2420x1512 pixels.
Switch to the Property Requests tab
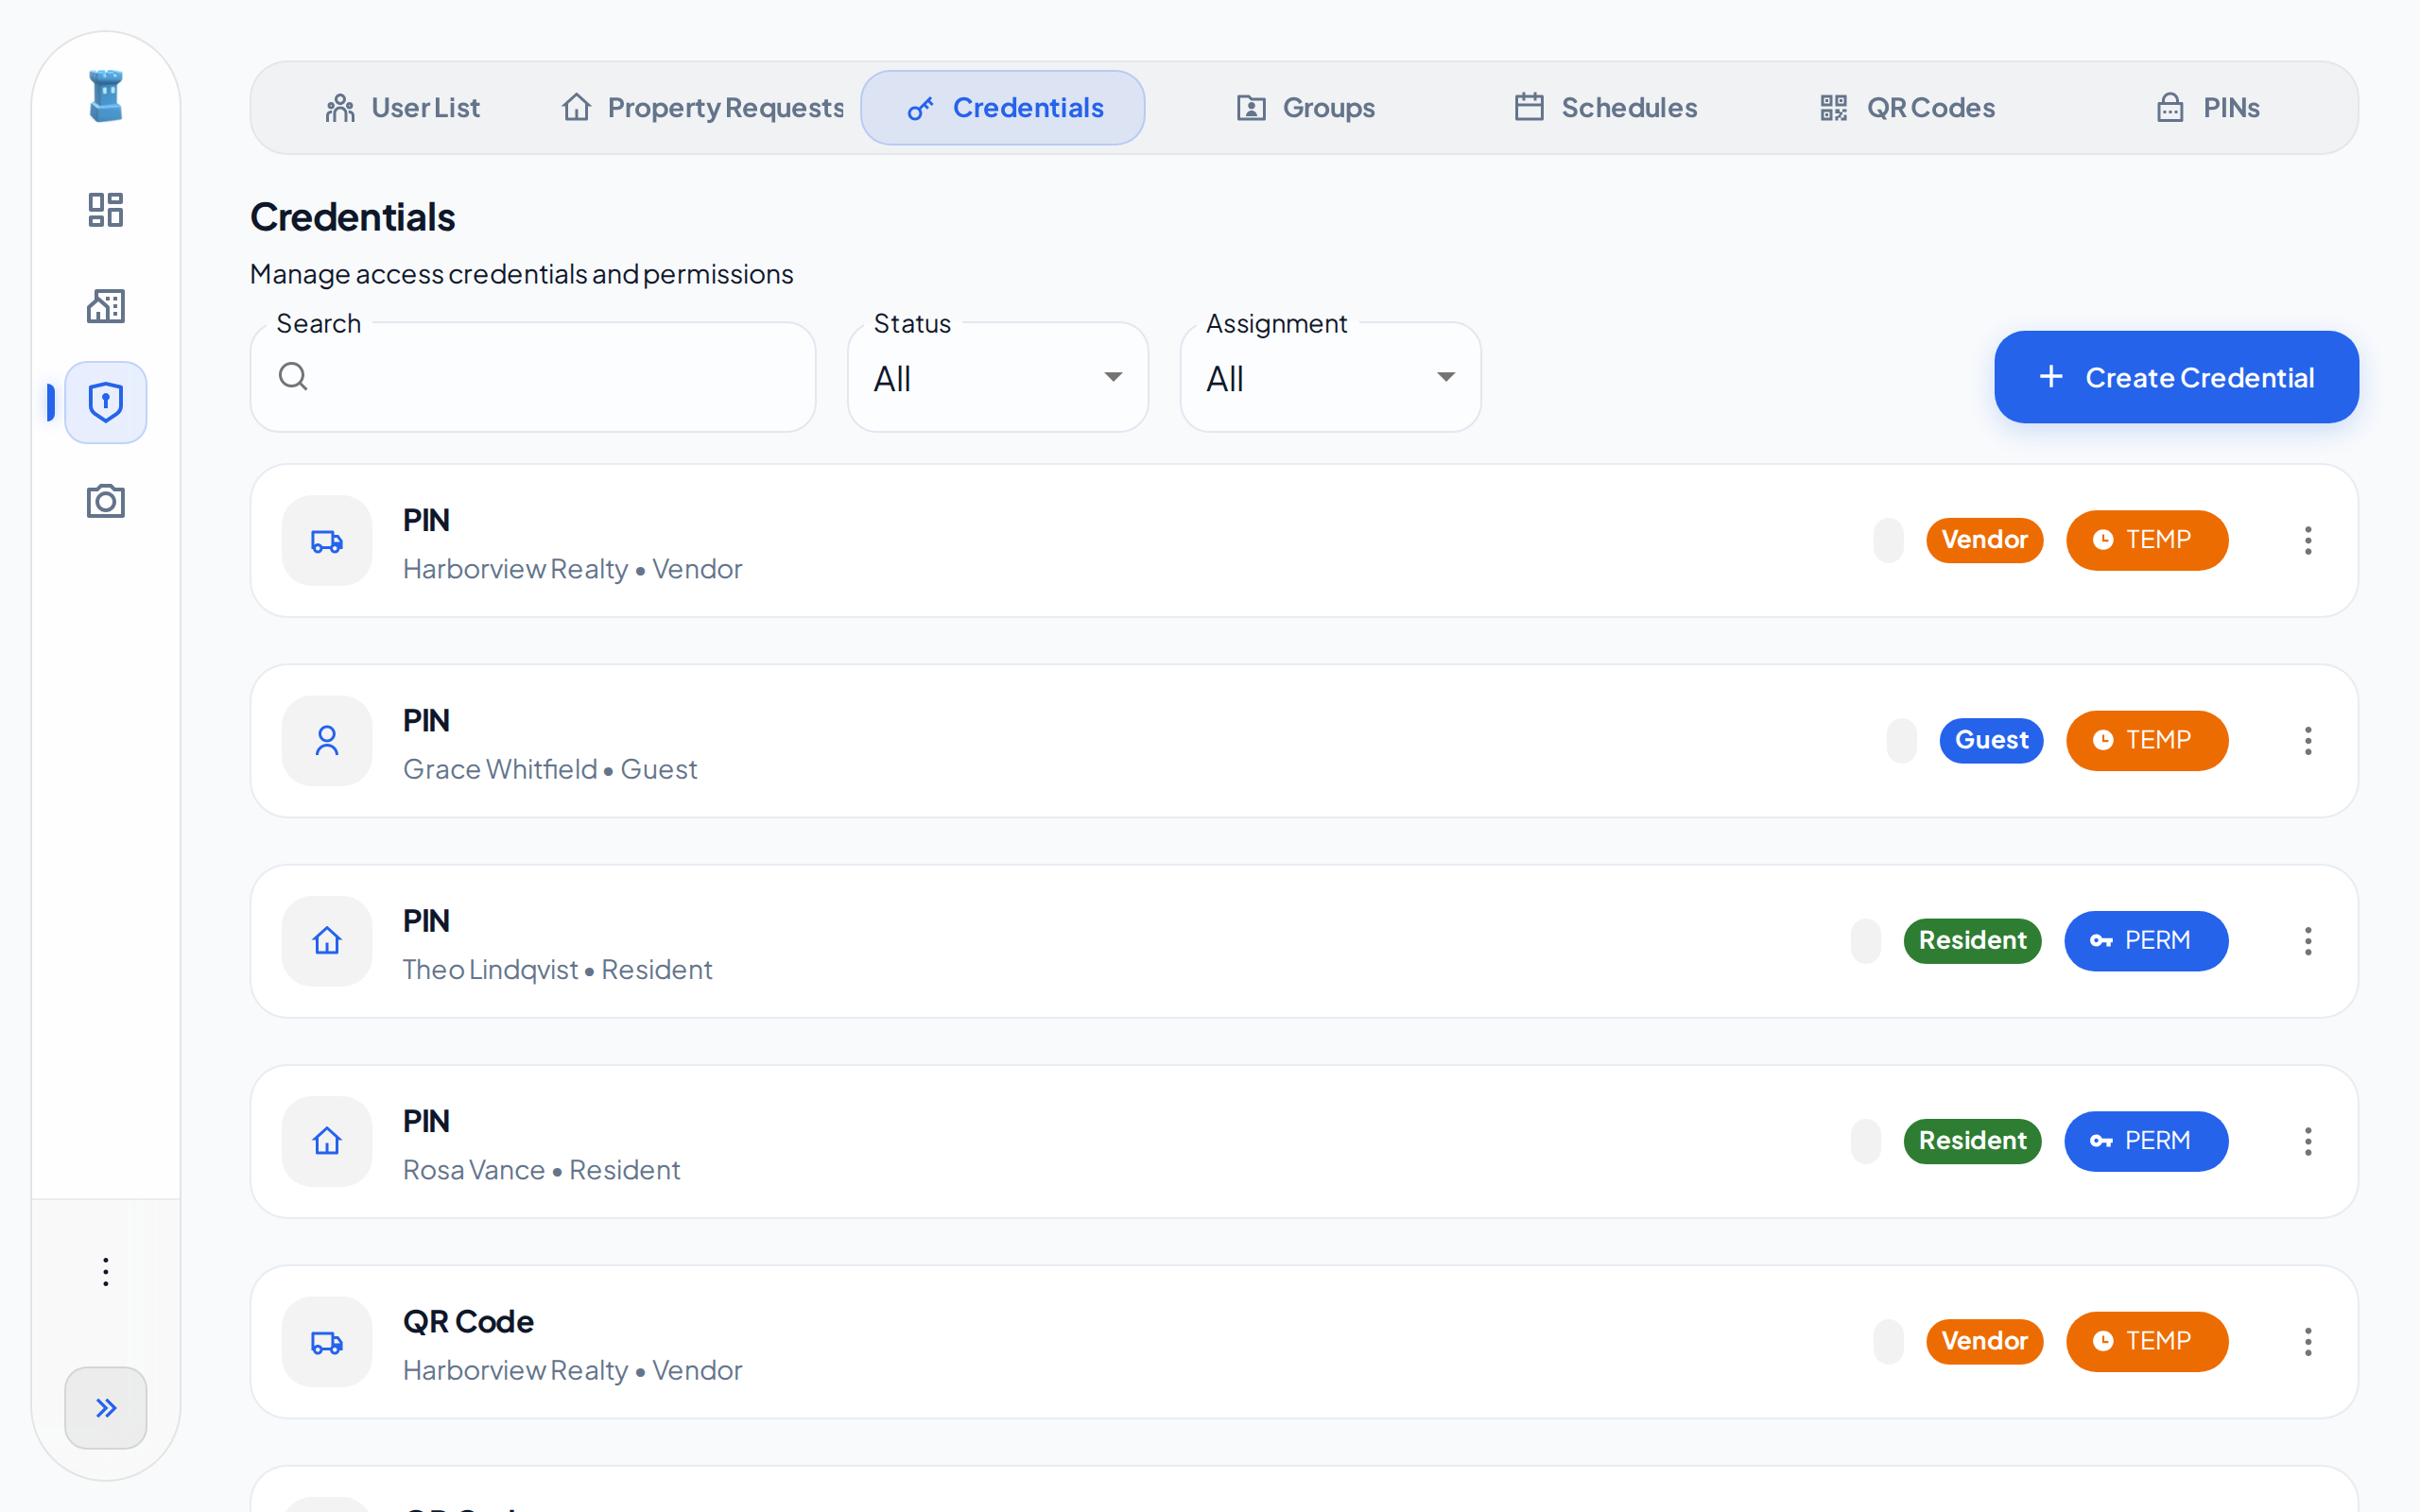pyautogui.click(x=703, y=108)
